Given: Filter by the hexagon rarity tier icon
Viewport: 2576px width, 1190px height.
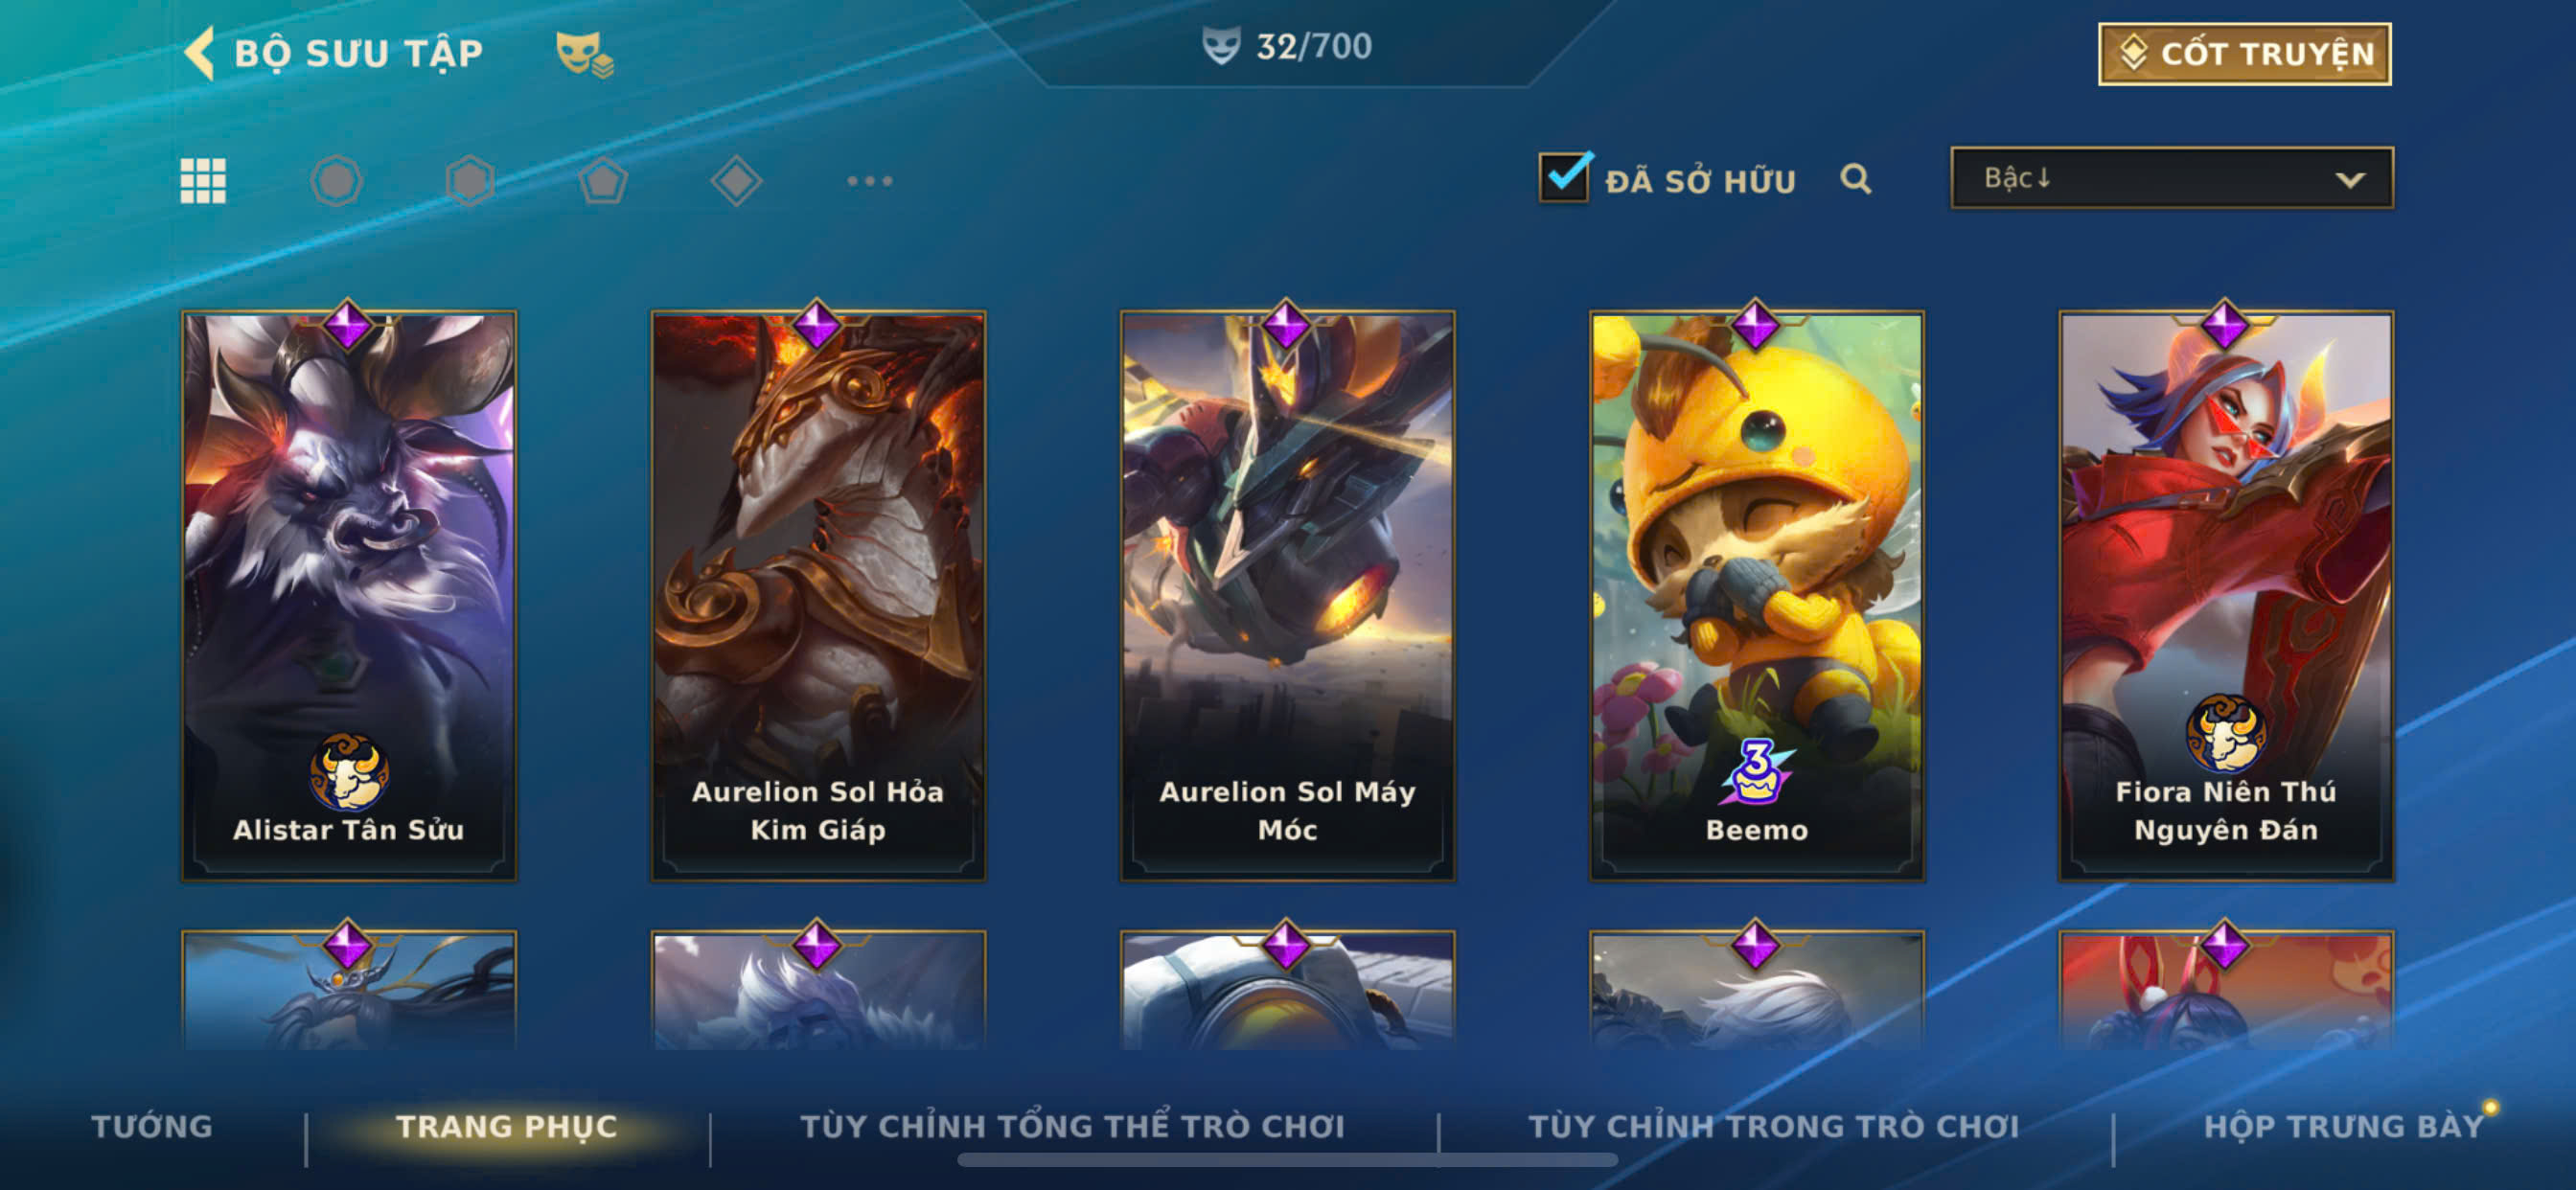Looking at the screenshot, I should click(470, 181).
